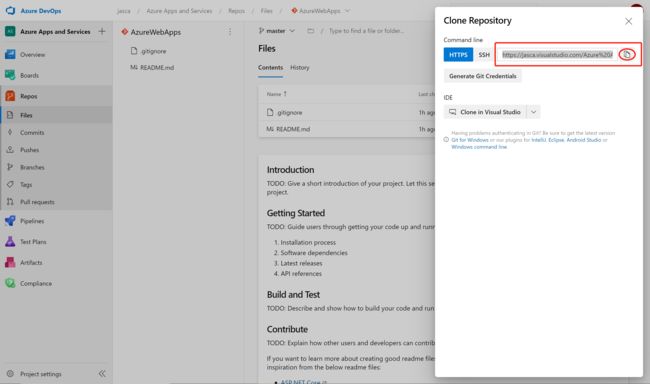Click the folder icon in path bar
This screenshot has width=650, height=384.
click(x=310, y=31)
